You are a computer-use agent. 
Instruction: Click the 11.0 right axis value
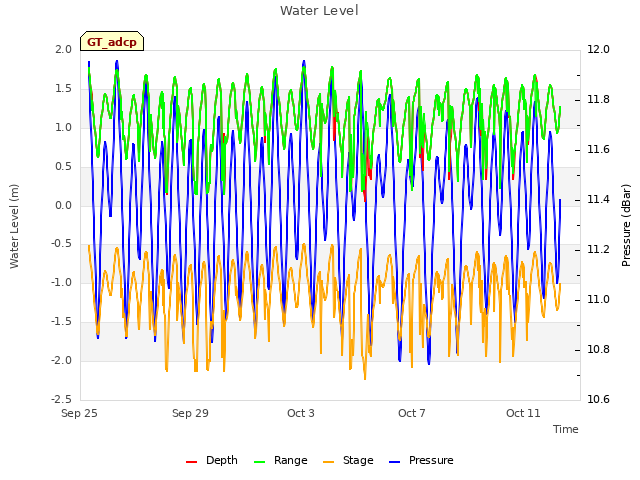click(x=598, y=300)
